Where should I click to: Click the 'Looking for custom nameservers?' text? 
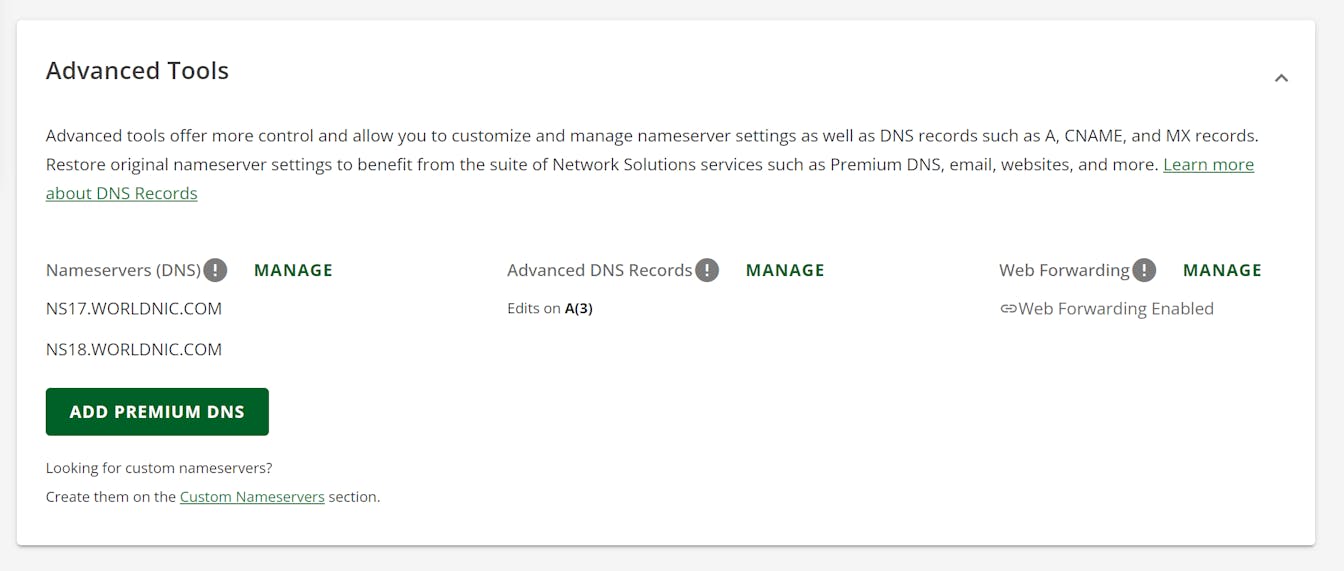point(159,468)
